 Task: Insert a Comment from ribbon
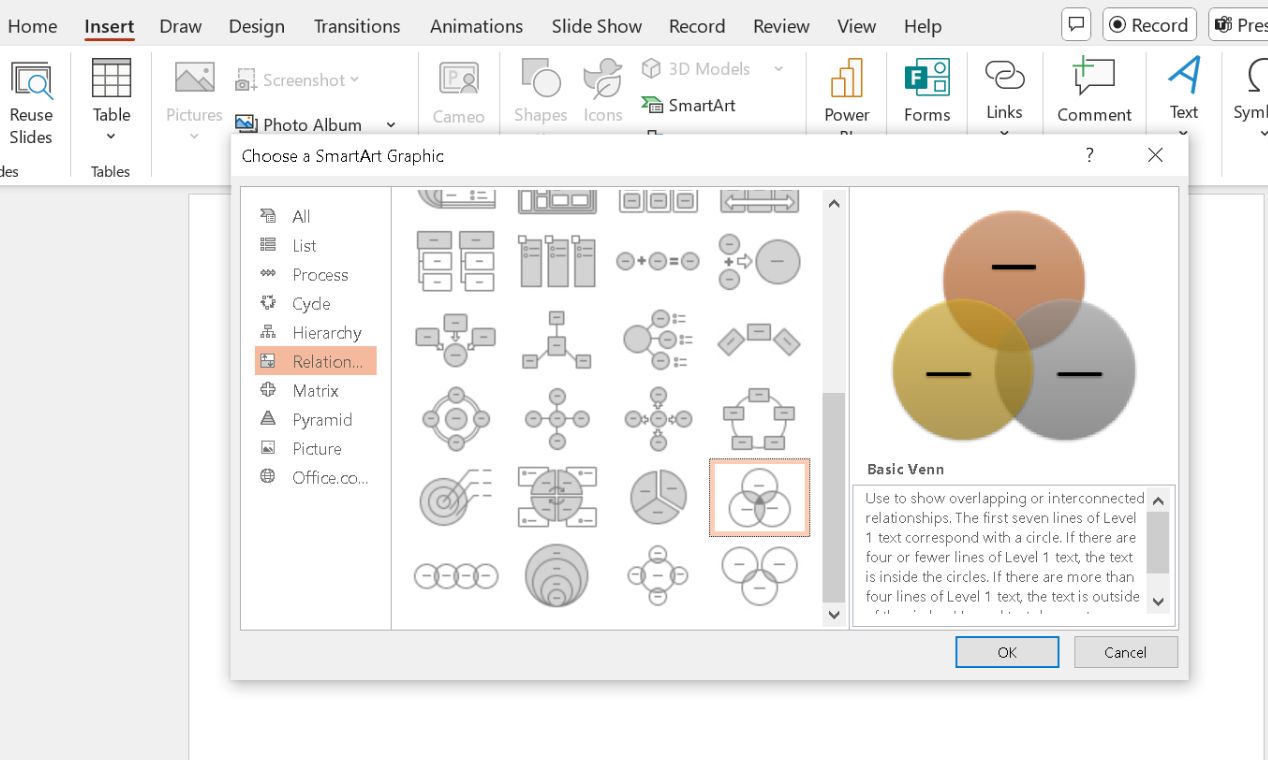point(1094,92)
